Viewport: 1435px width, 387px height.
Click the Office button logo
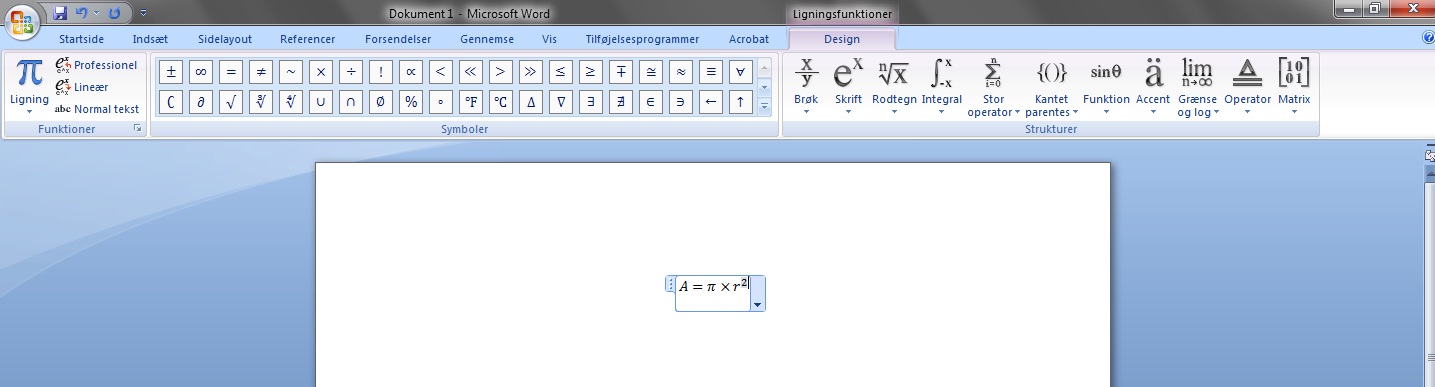pyautogui.click(x=22, y=22)
